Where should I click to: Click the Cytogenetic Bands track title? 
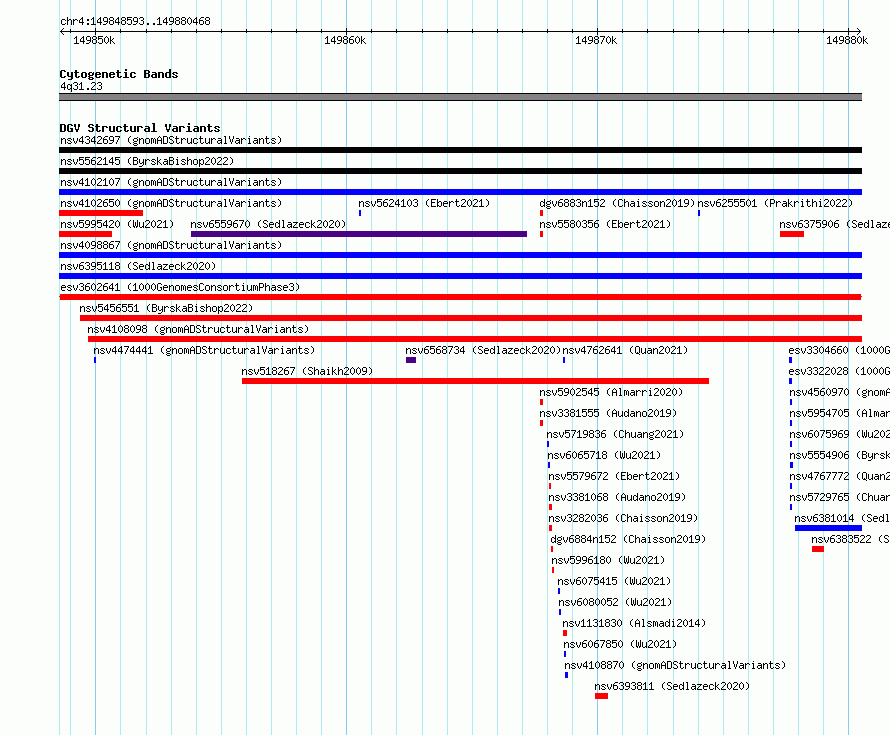[119, 74]
